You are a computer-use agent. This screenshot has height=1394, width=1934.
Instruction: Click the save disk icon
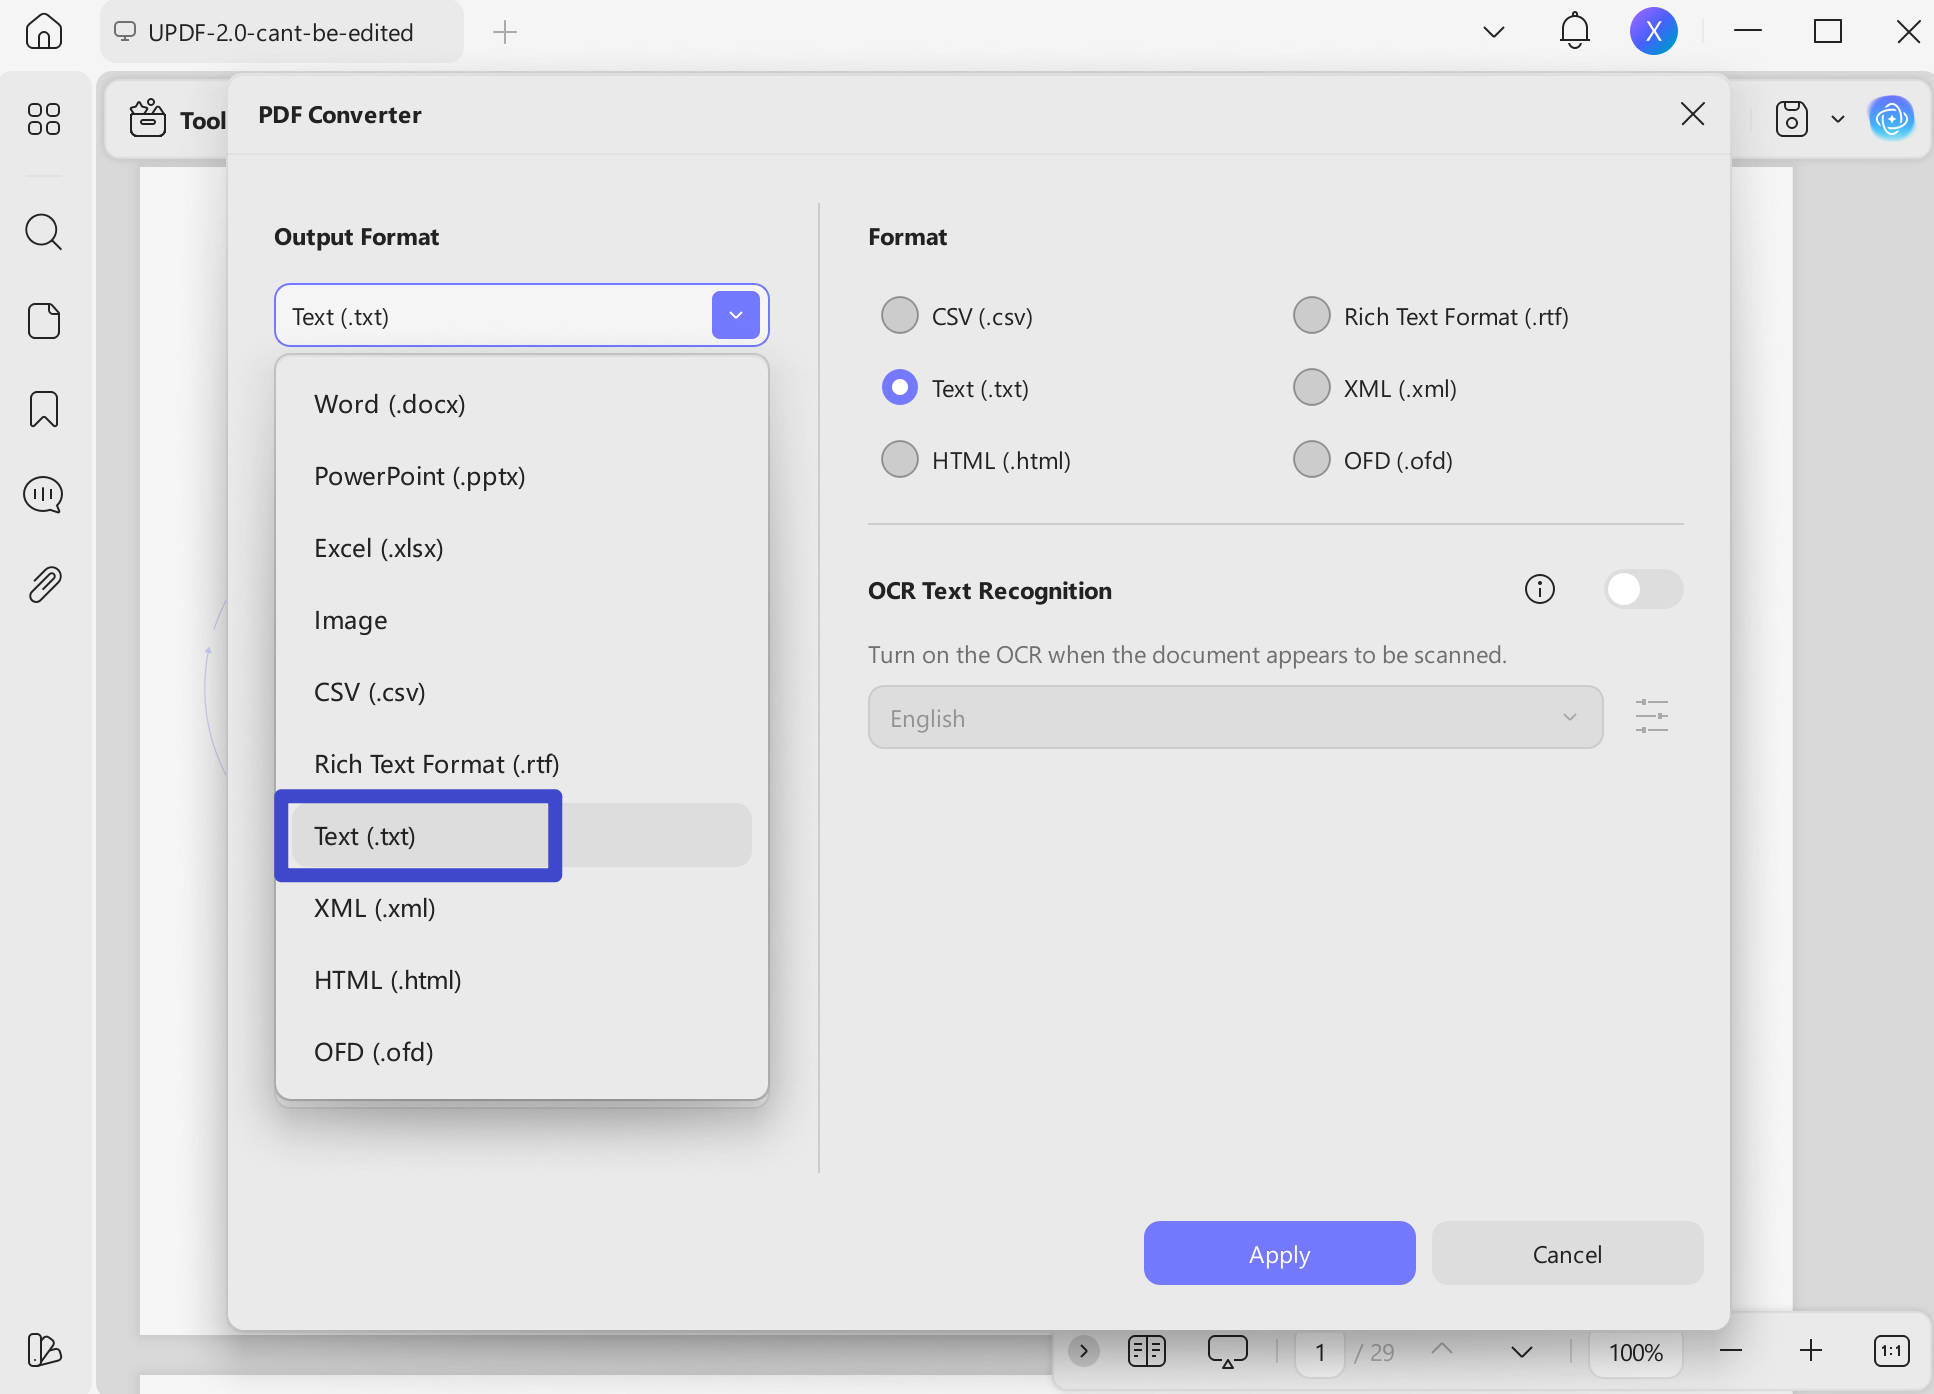click(x=1792, y=119)
